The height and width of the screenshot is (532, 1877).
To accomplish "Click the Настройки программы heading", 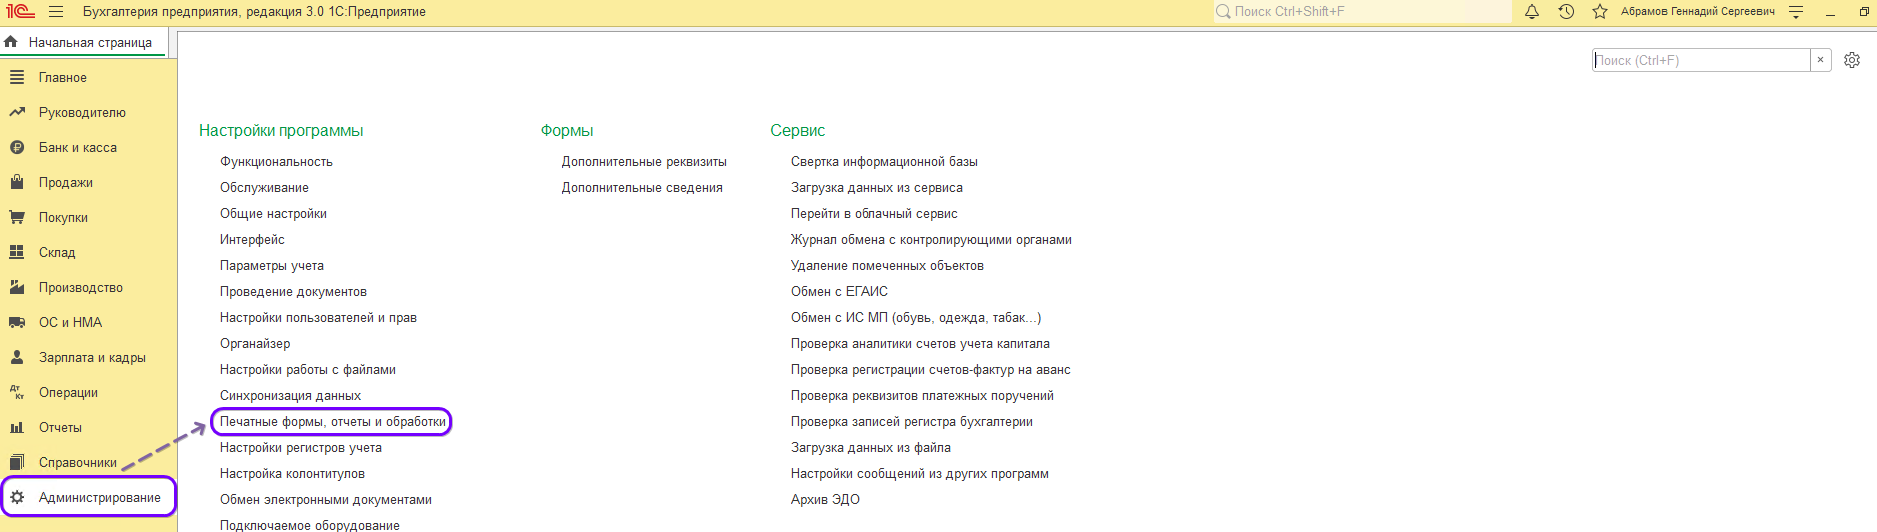I will 281,130.
